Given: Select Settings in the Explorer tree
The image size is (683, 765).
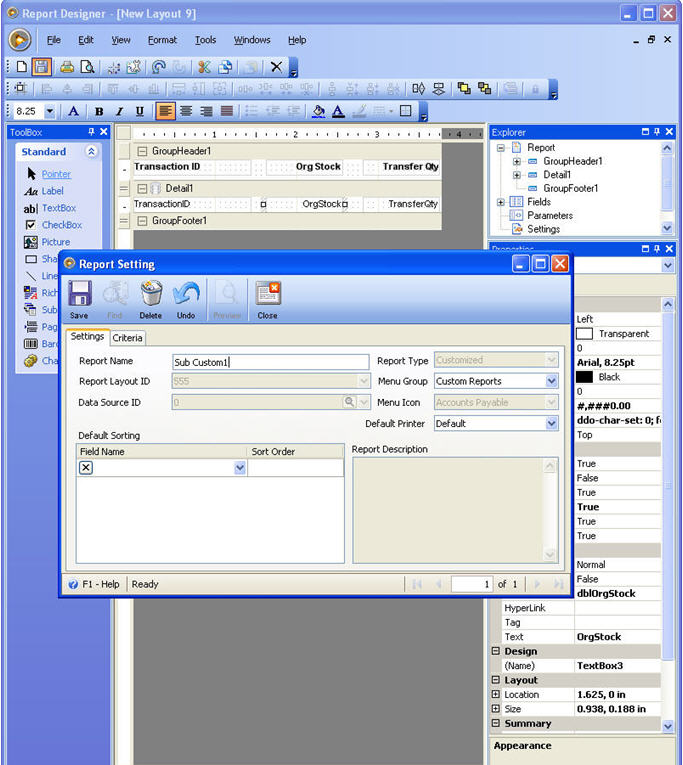Looking at the screenshot, I should click(x=543, y=229).
